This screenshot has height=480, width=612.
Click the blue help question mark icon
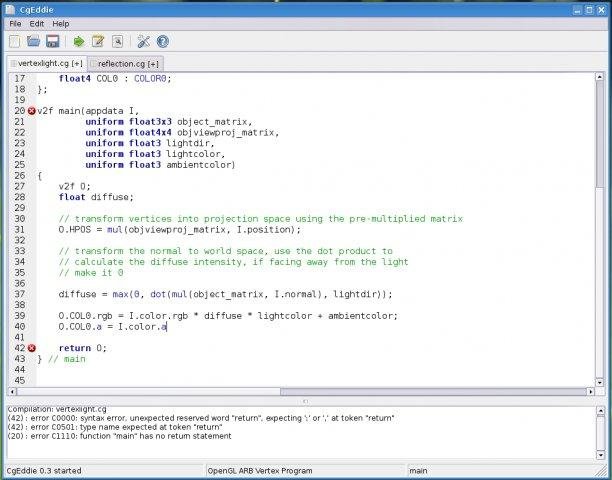pyautogui.click(x=163, y=41)
